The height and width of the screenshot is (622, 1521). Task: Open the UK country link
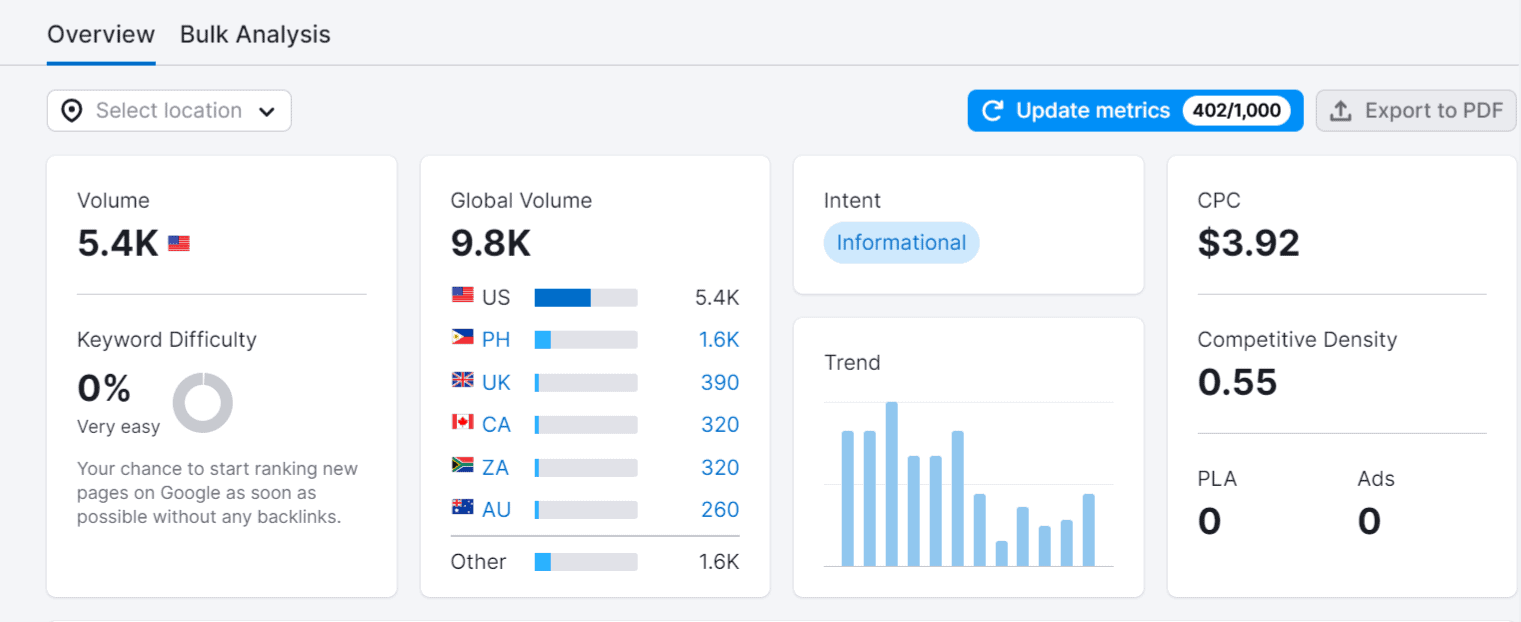pyautogui.click(x=496, y=383)
